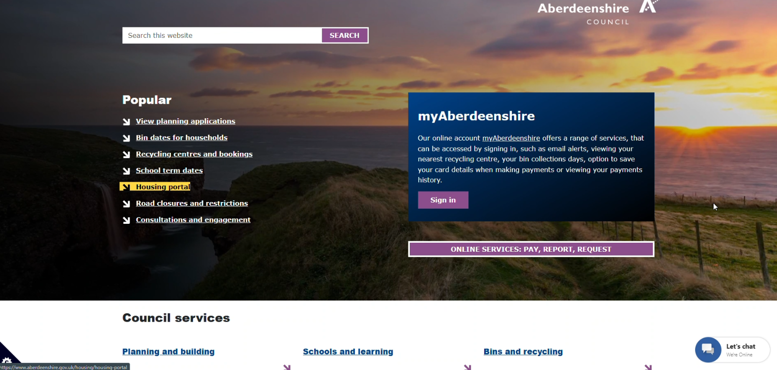
Task: Open Planning and building services
Action: click(x=168, y=352)
